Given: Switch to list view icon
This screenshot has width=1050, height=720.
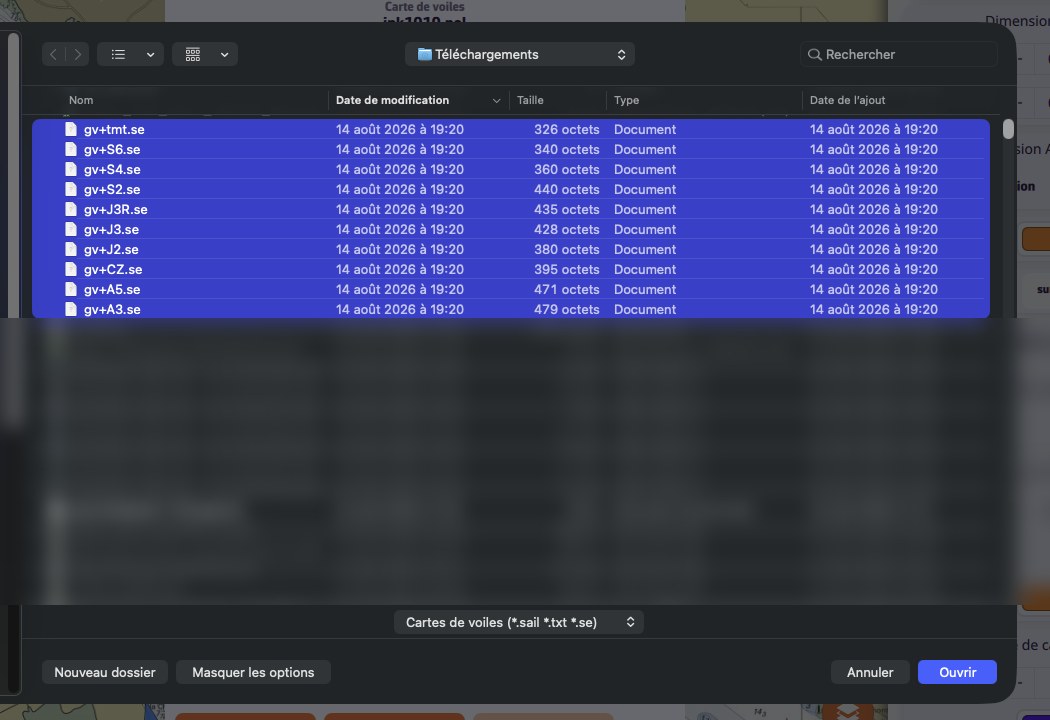Looking at the screenshot, I should [x=119, y=54].
